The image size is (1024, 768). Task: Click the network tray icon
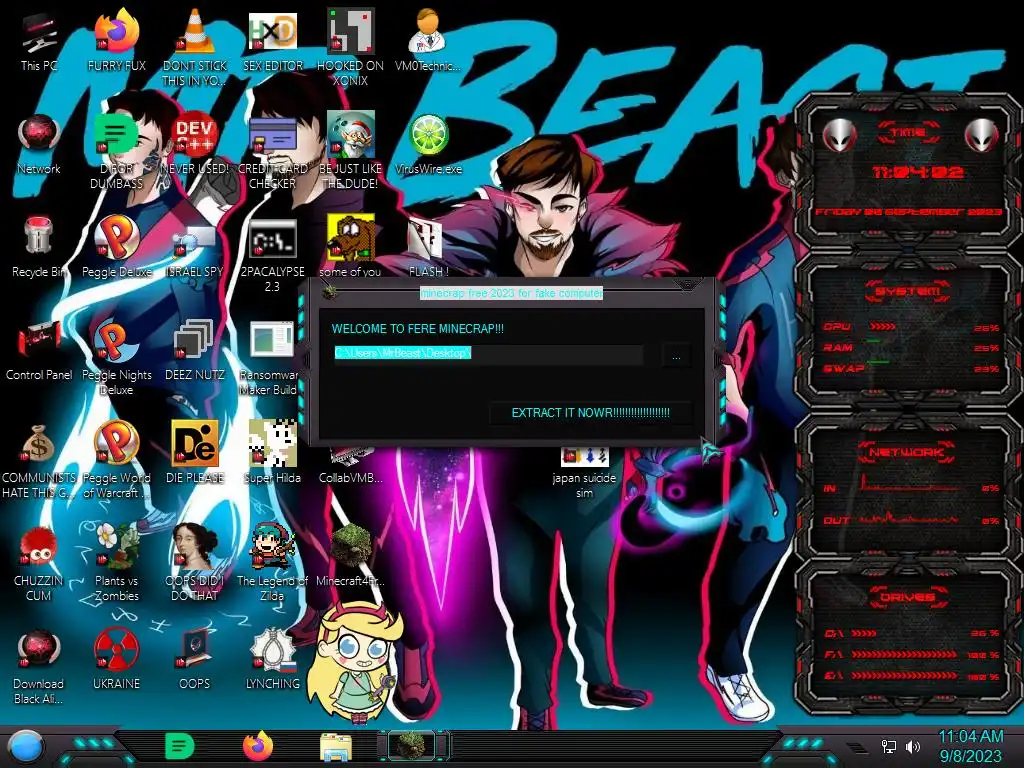[x=888, y=746]
